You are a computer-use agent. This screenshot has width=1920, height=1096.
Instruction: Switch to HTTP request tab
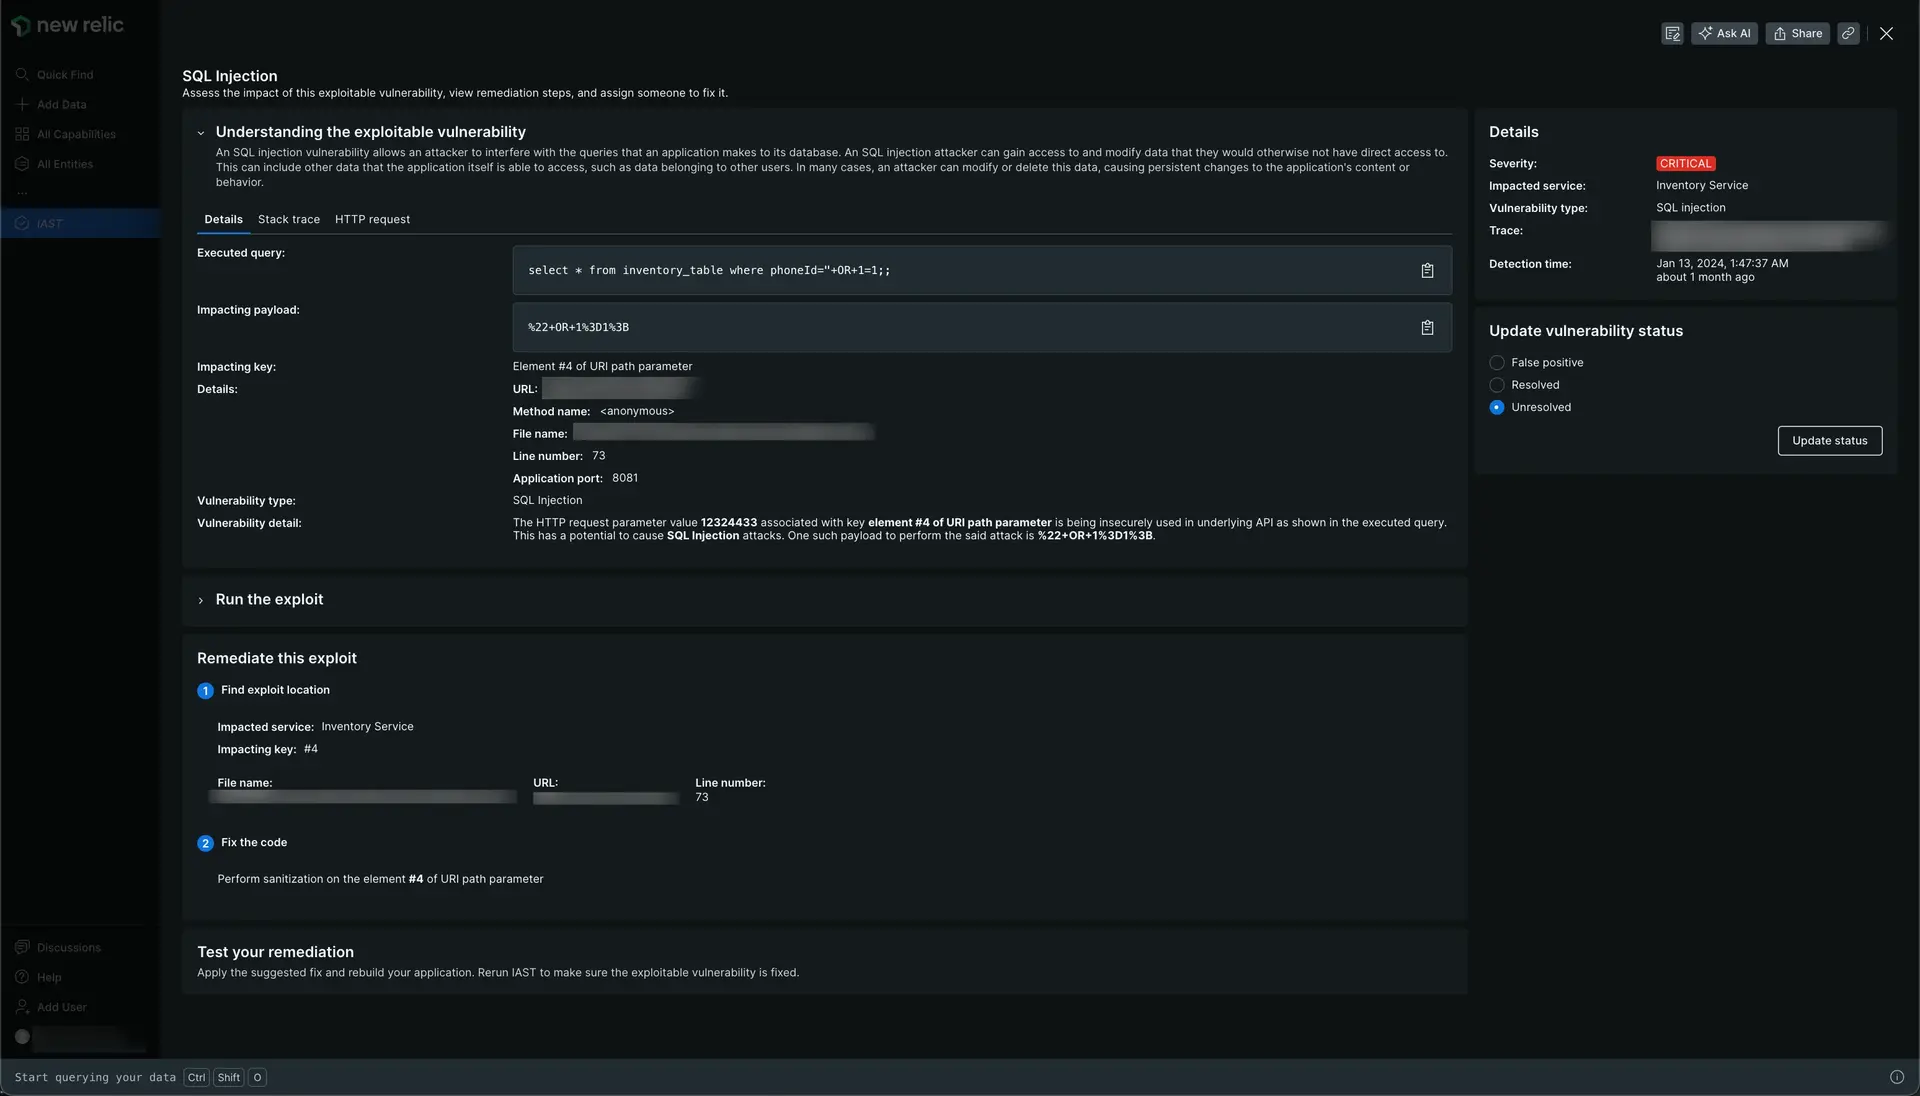click(x=372, y=219)
